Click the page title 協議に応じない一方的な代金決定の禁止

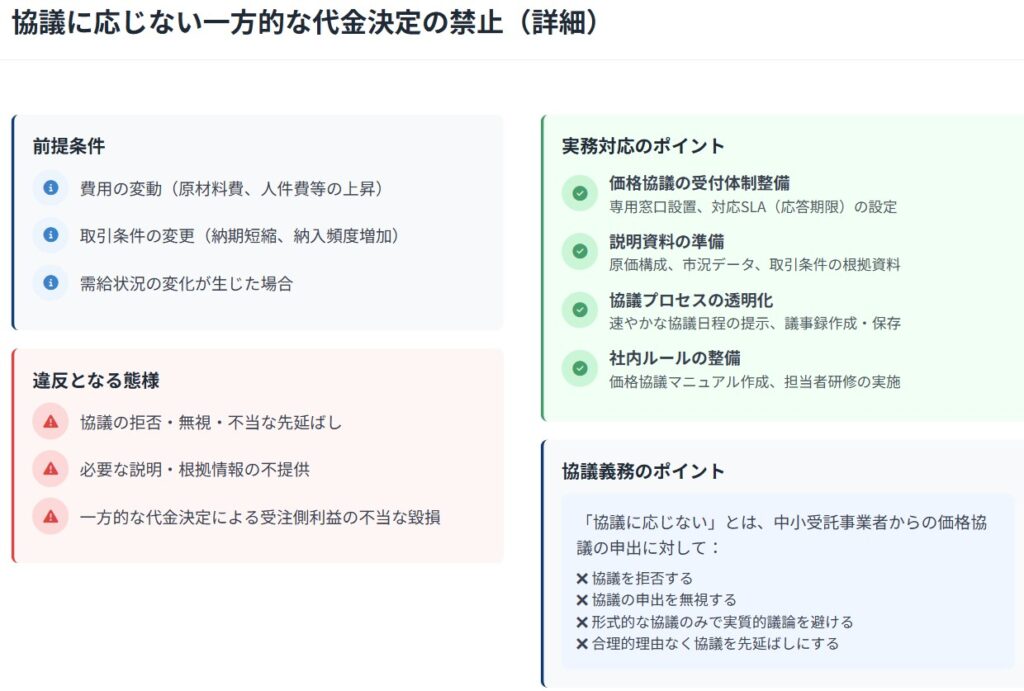(x=305, y=24)
